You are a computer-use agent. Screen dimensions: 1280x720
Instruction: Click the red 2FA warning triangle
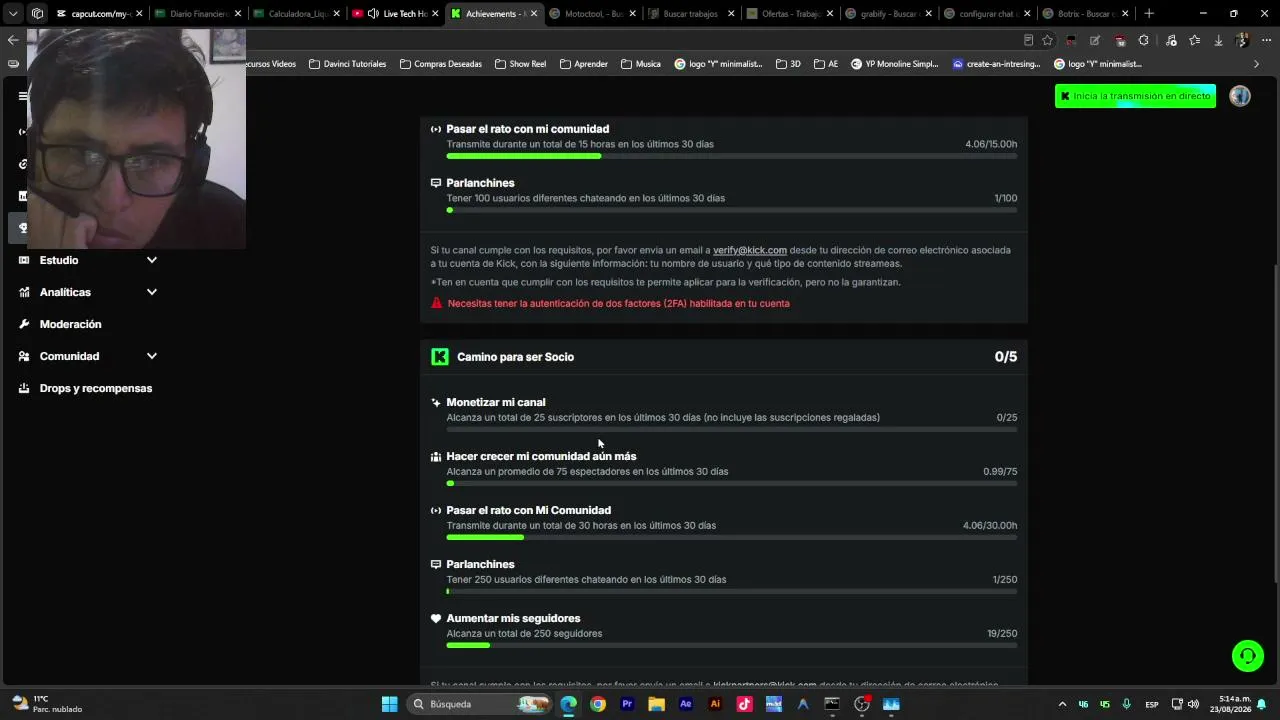[436, 303]
